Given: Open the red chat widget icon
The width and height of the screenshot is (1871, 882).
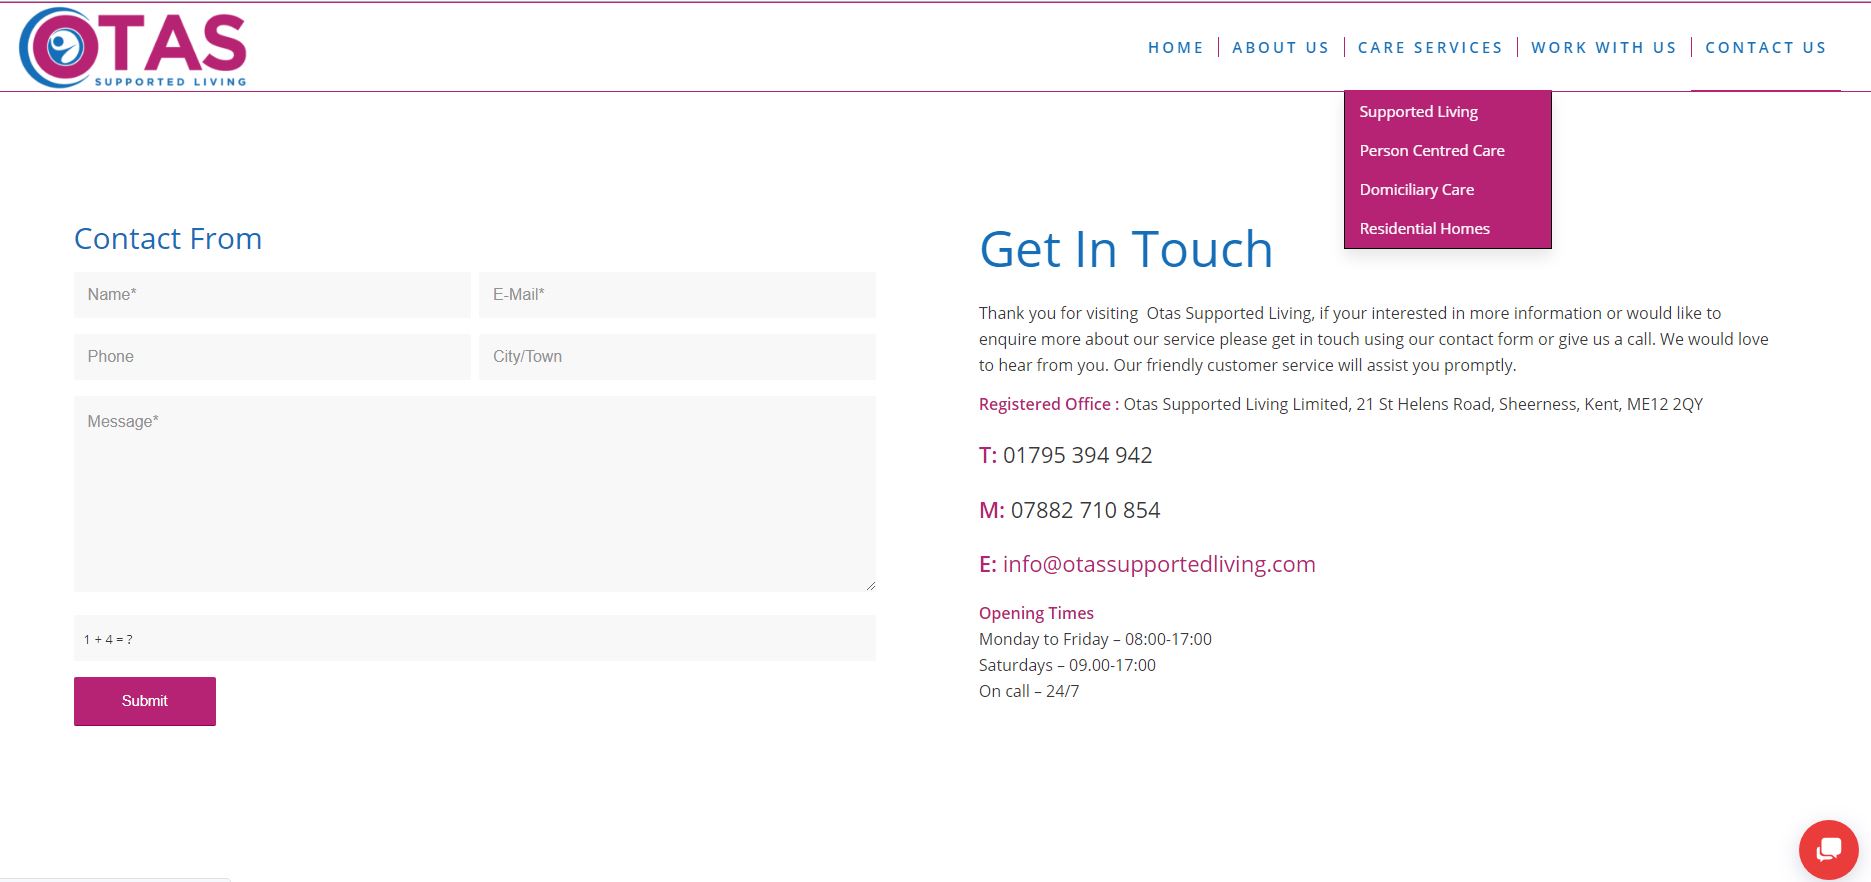Looking at the screenshot, I should [x=1828, y=850].
